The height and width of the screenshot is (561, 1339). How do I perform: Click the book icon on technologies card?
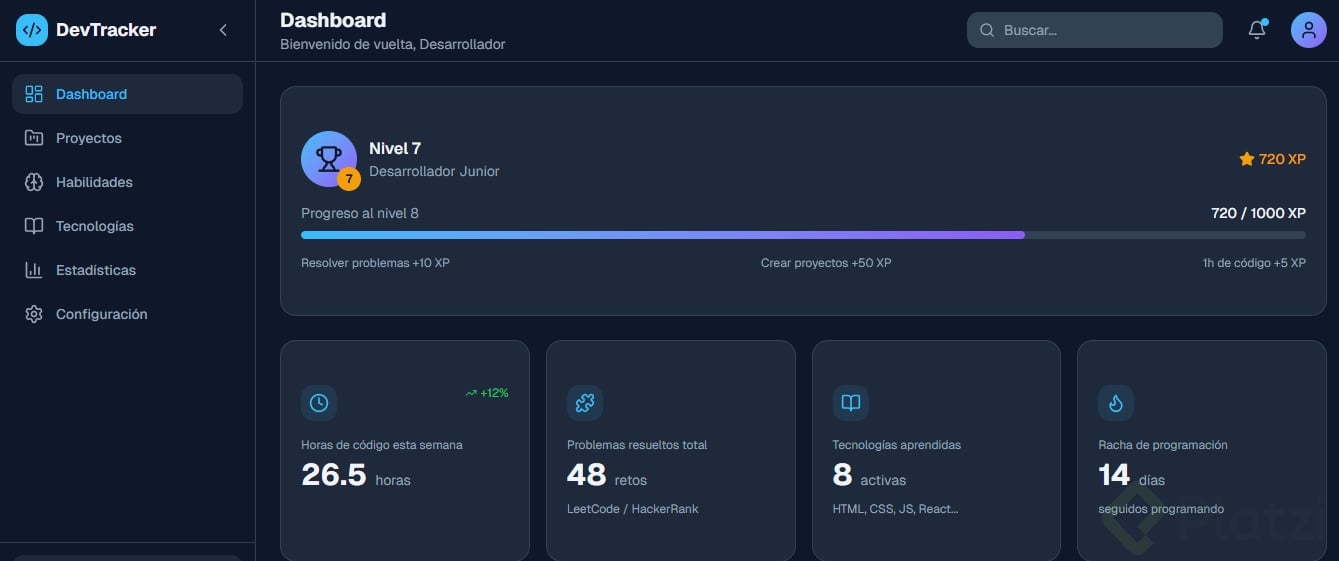(x=851, y=403)
